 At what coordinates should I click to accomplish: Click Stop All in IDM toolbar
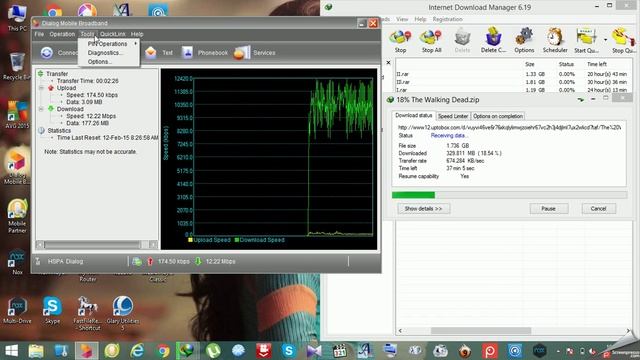coord(431,41)
